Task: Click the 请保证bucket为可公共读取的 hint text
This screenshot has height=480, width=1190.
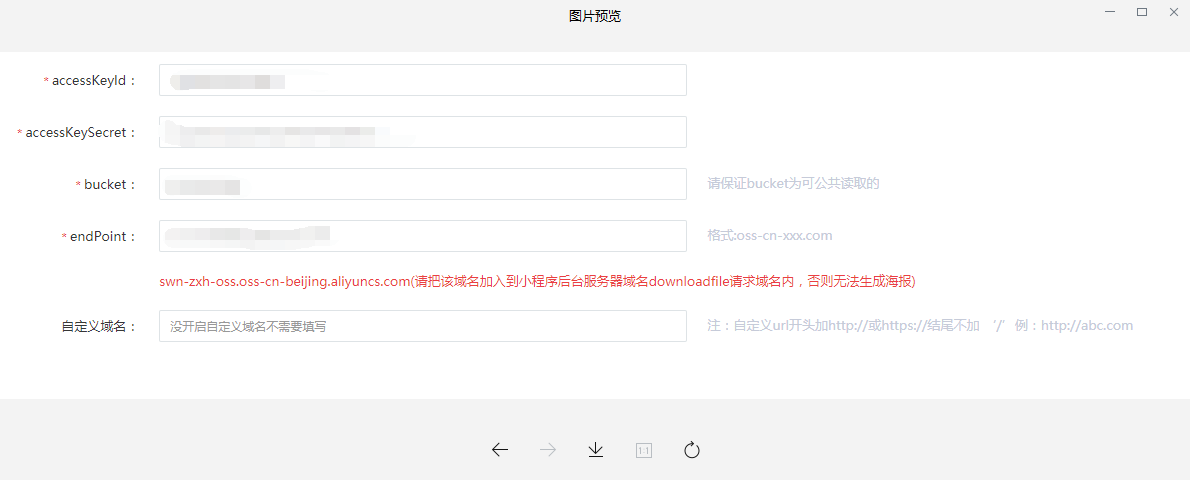Action: coord(793,184)
